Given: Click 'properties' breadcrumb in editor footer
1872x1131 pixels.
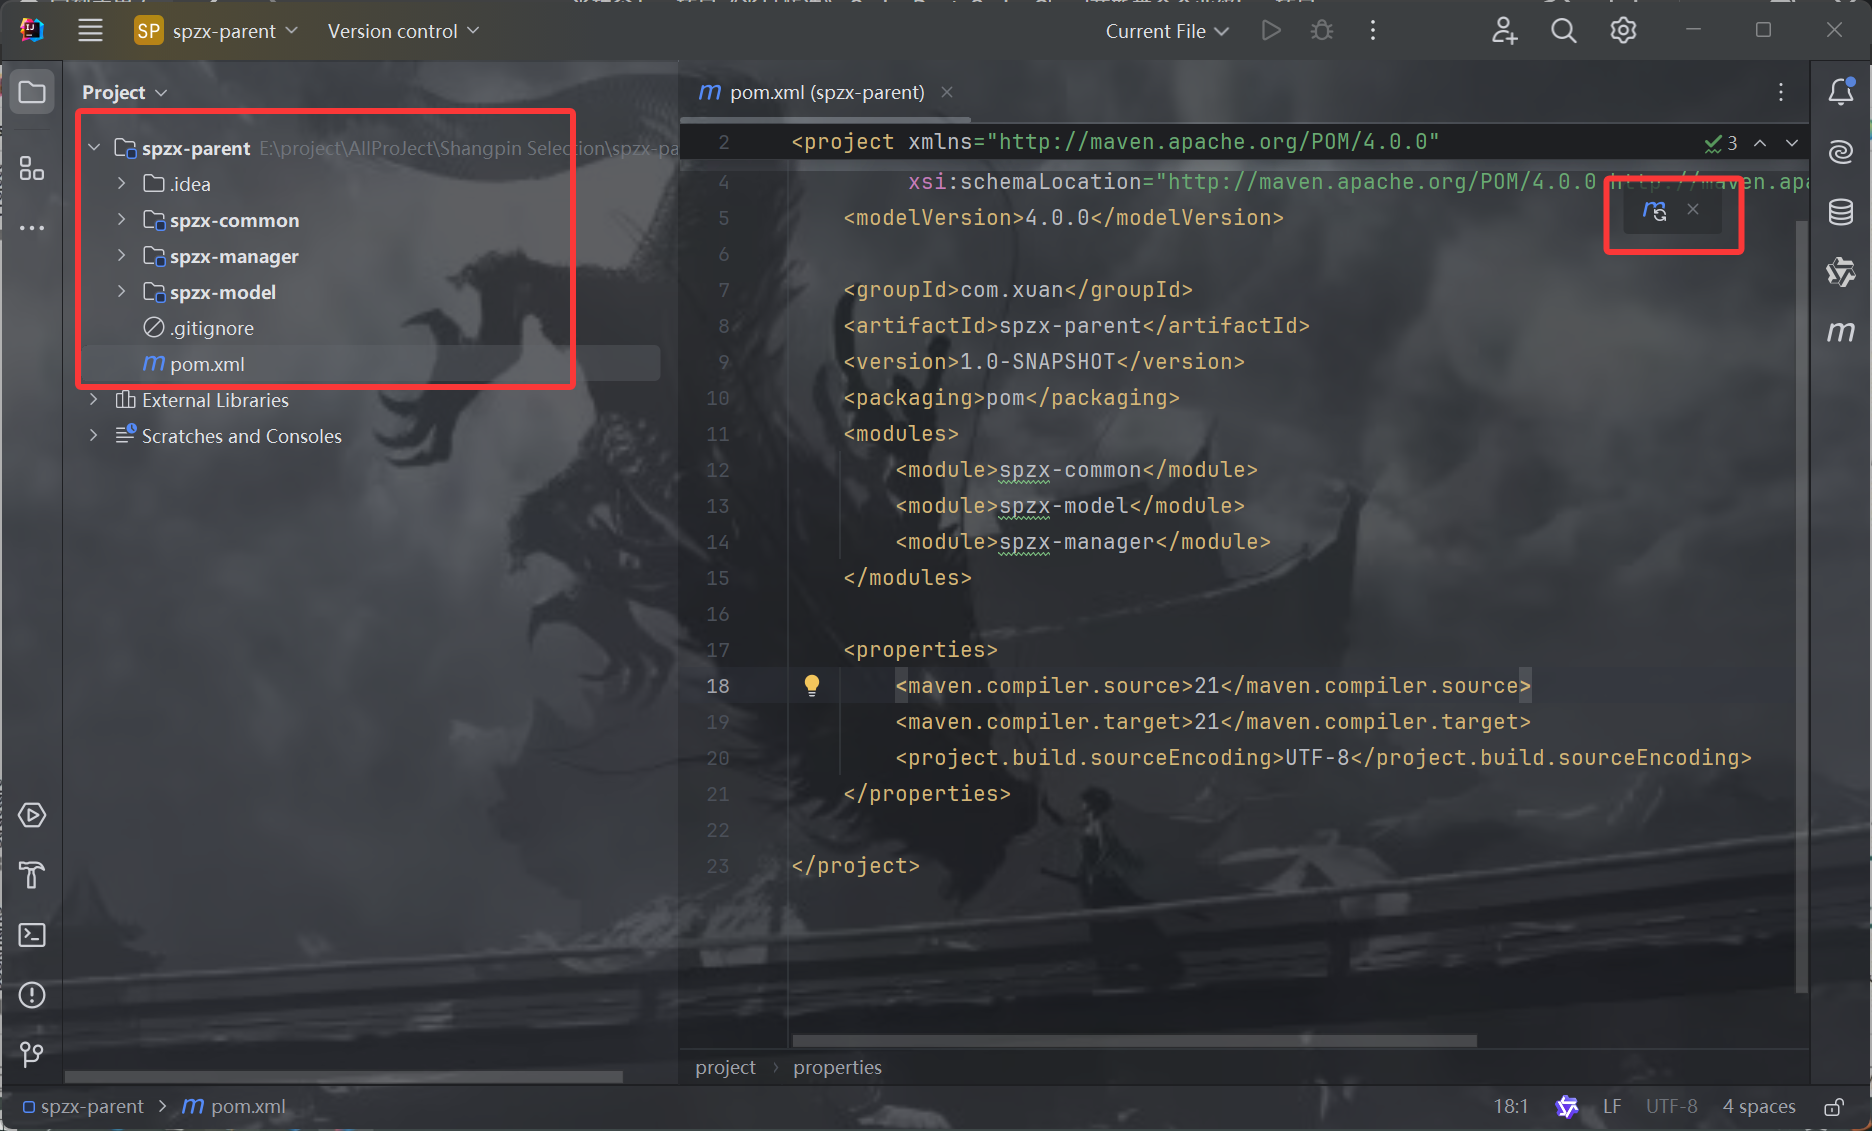Looking at the screenshot, I should point(837,1067).
